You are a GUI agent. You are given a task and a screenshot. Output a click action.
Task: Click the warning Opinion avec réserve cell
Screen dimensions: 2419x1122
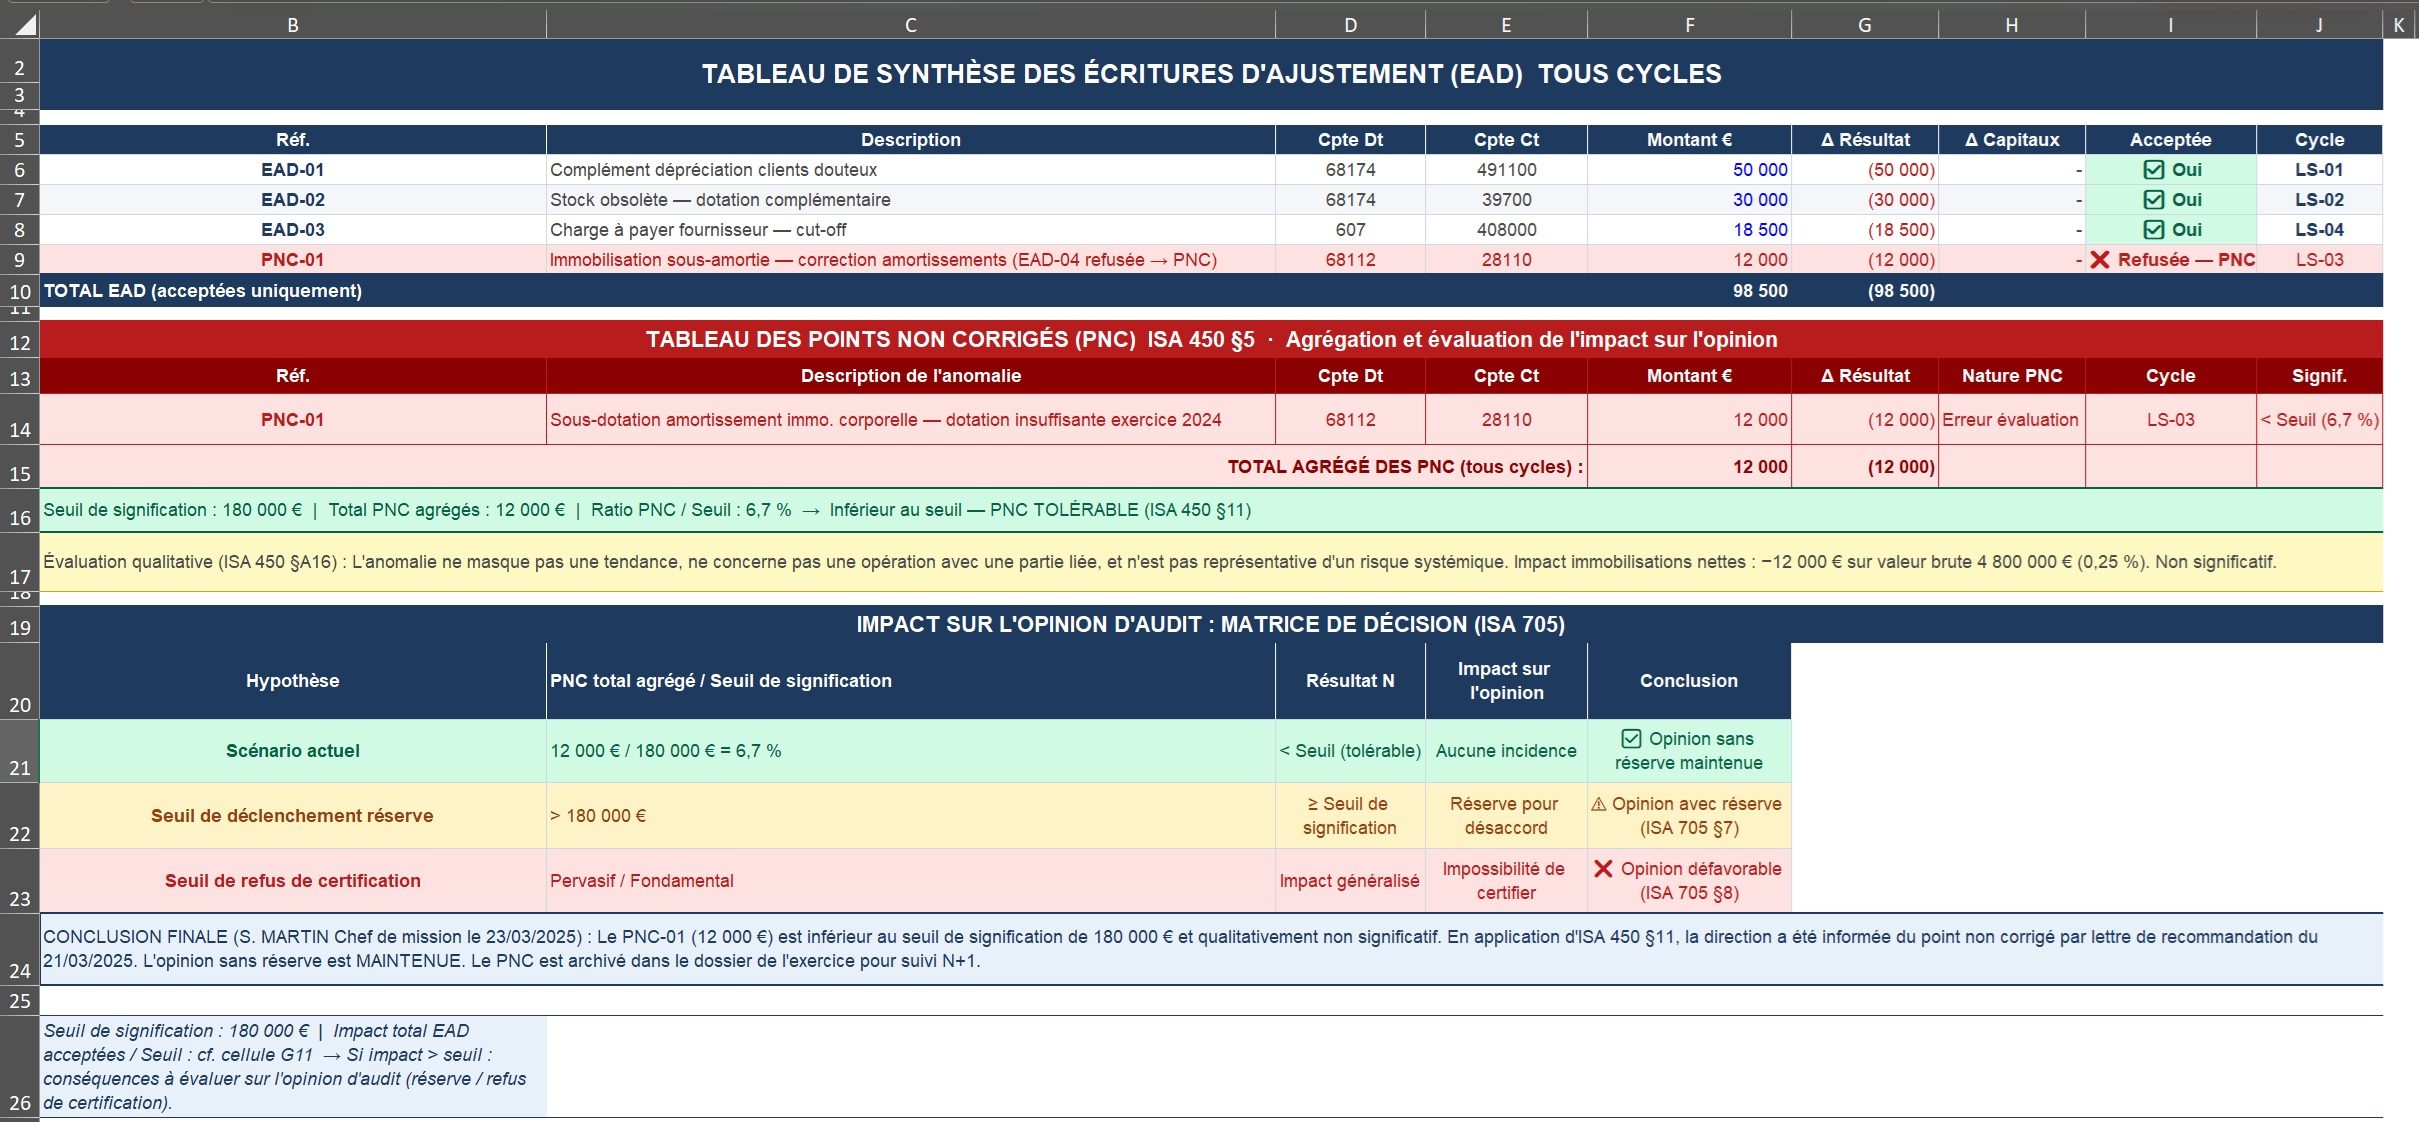point(1689,816)
